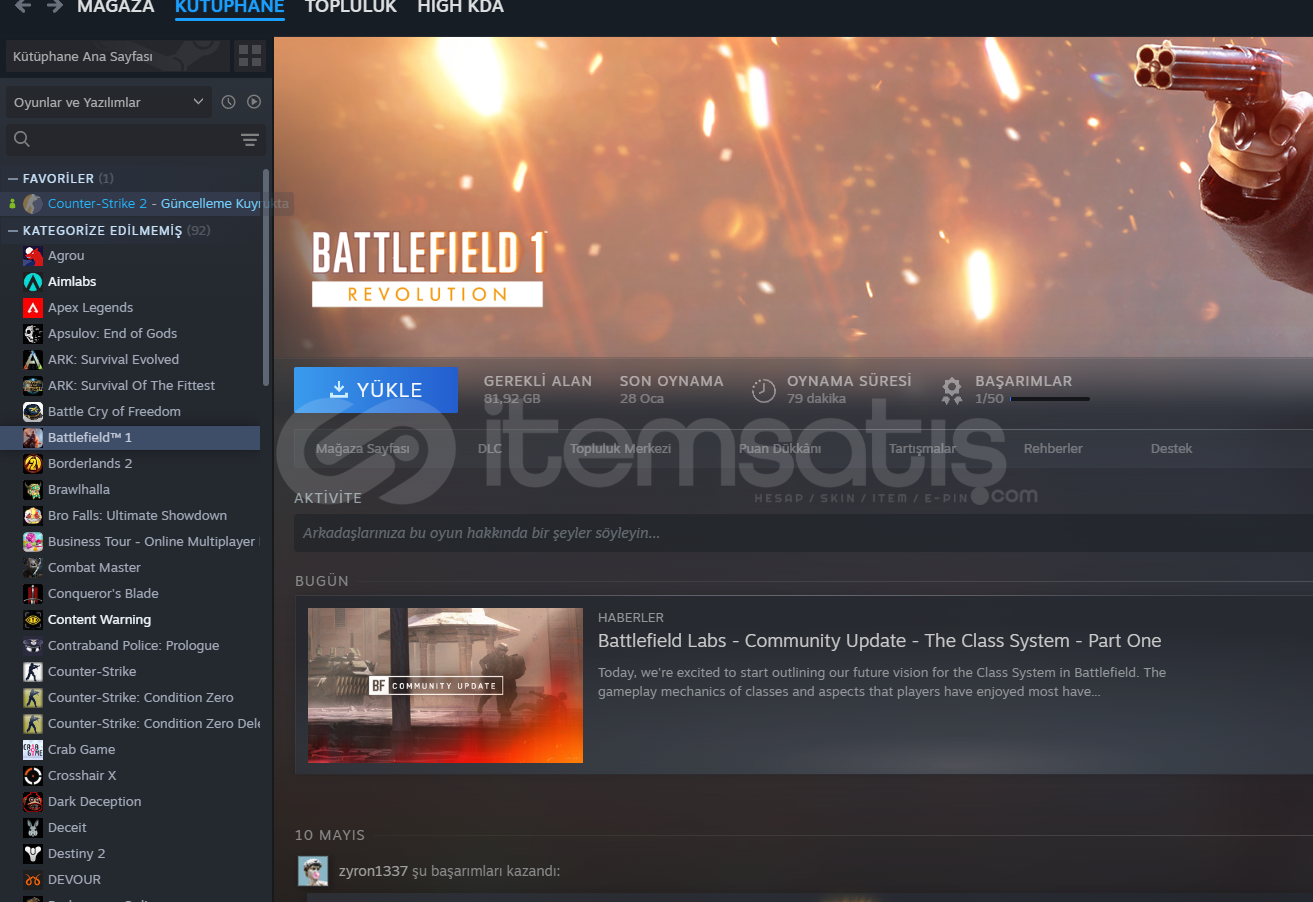Viewport: 1313px width, 902px height.
Task: Open the HIGH KDA profile tab
Action: pyautogui.click(x=460, y=7)
